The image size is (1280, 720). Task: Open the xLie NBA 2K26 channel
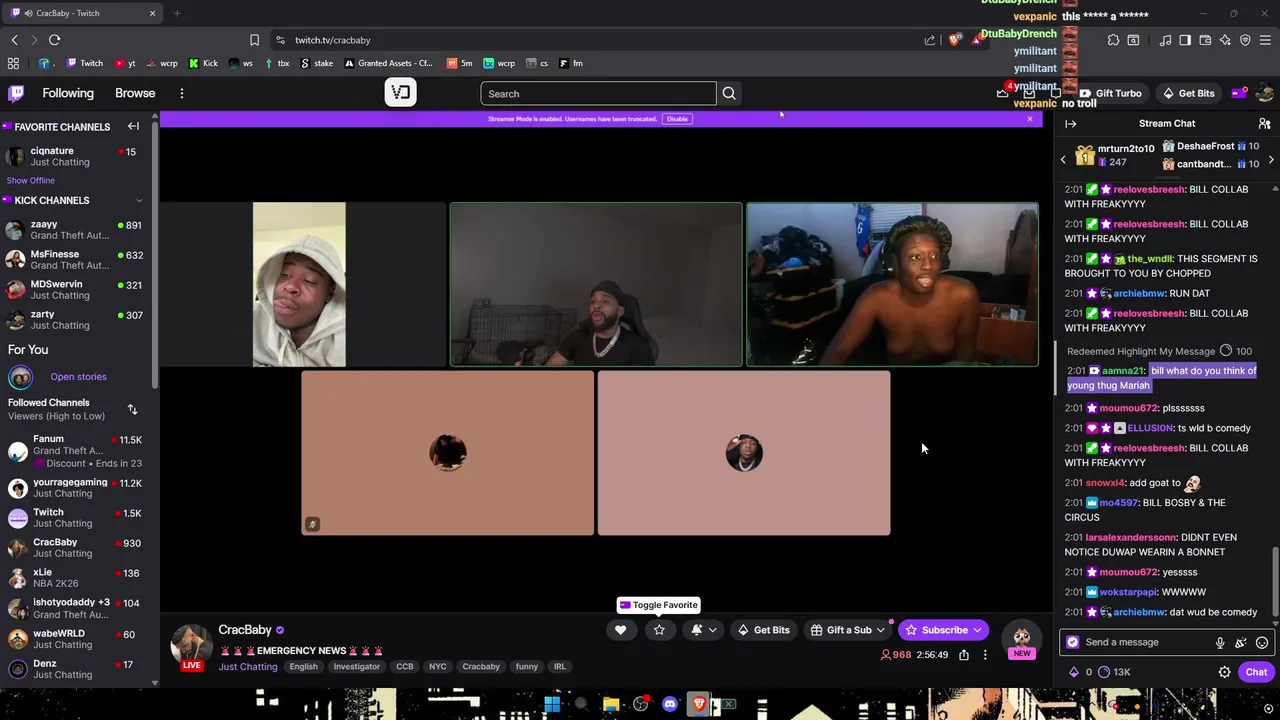point(75,578)
